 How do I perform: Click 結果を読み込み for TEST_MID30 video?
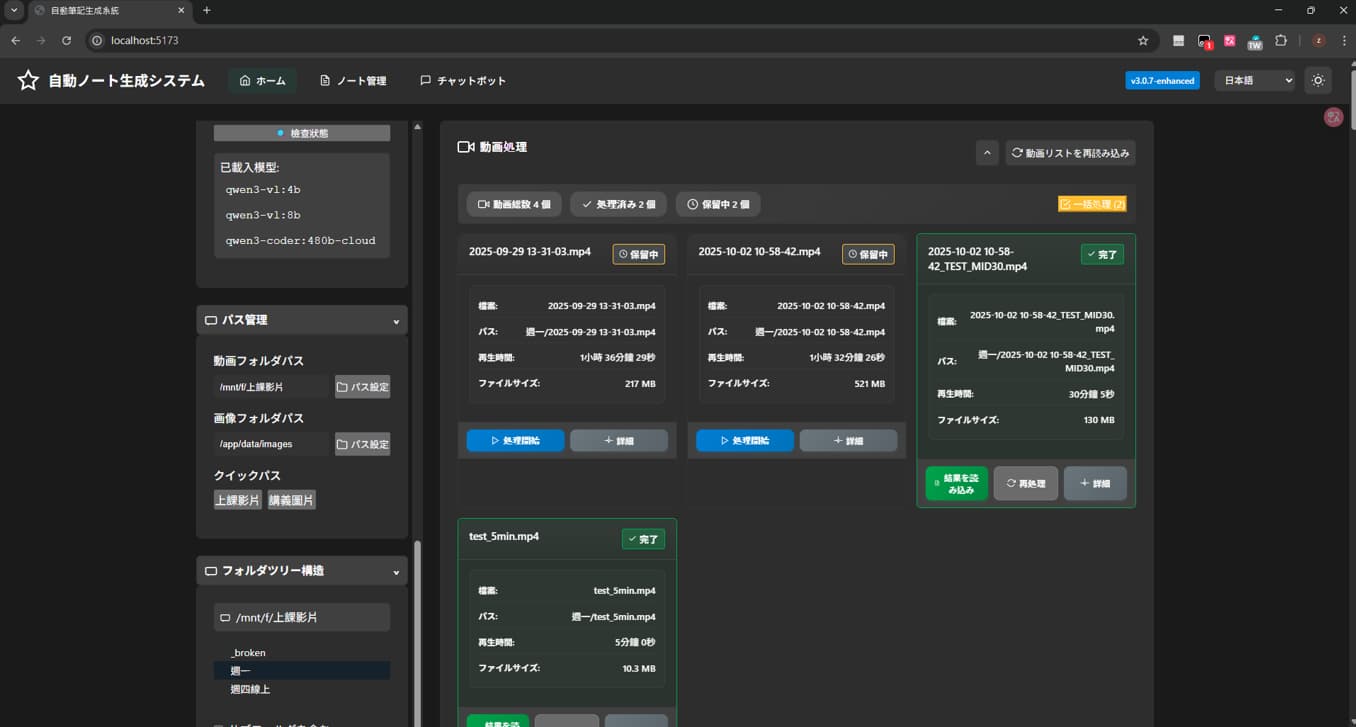(957, 483)
